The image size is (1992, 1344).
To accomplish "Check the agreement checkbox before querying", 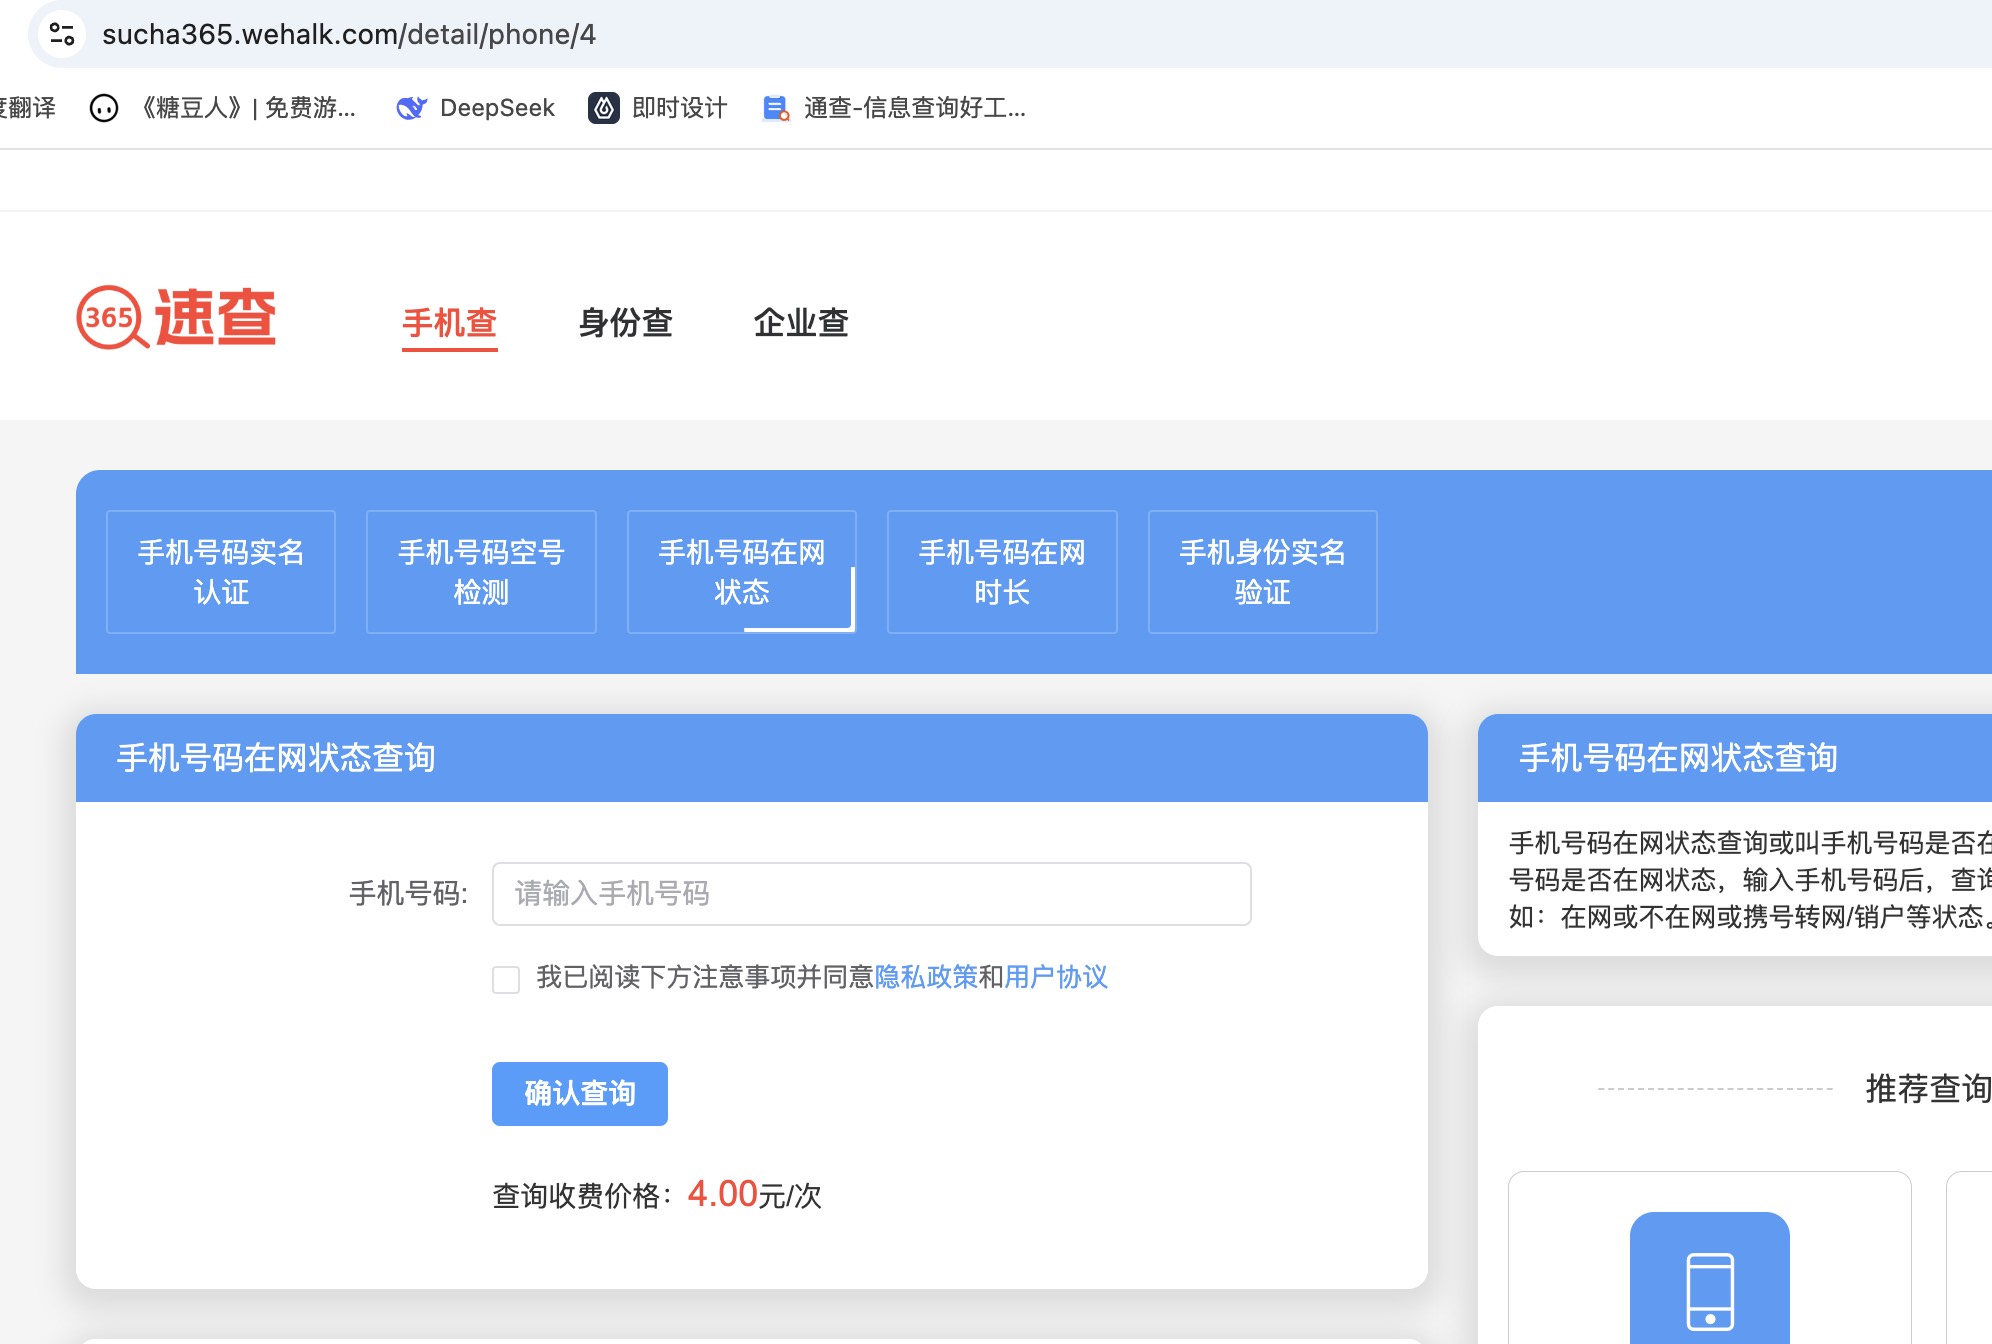I will [x=506, y=979].
